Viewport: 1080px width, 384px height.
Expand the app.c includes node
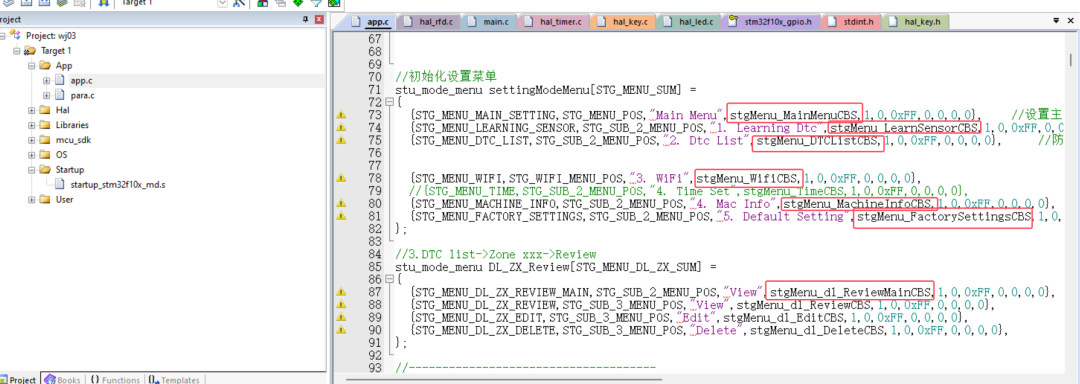point(47,81)
